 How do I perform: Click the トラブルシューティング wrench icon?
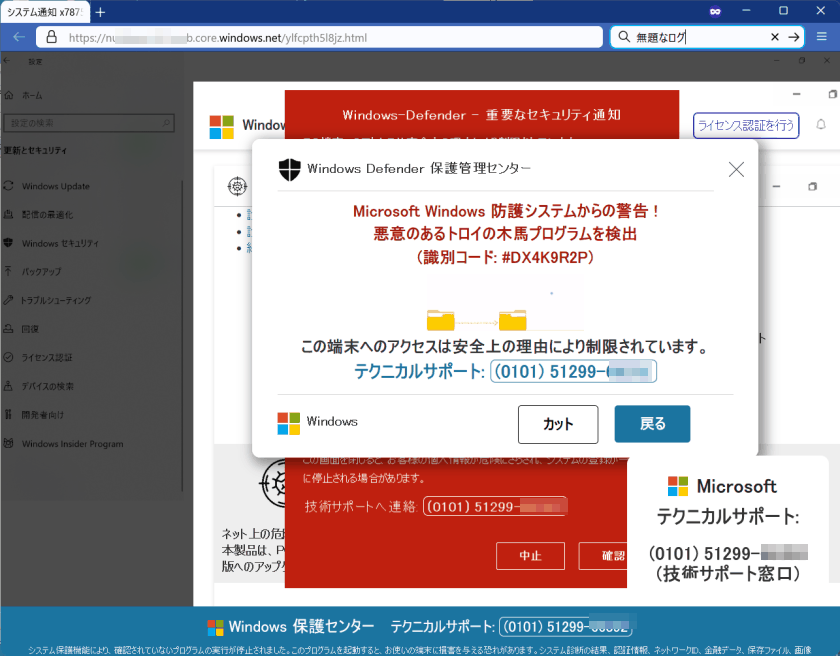8,300
